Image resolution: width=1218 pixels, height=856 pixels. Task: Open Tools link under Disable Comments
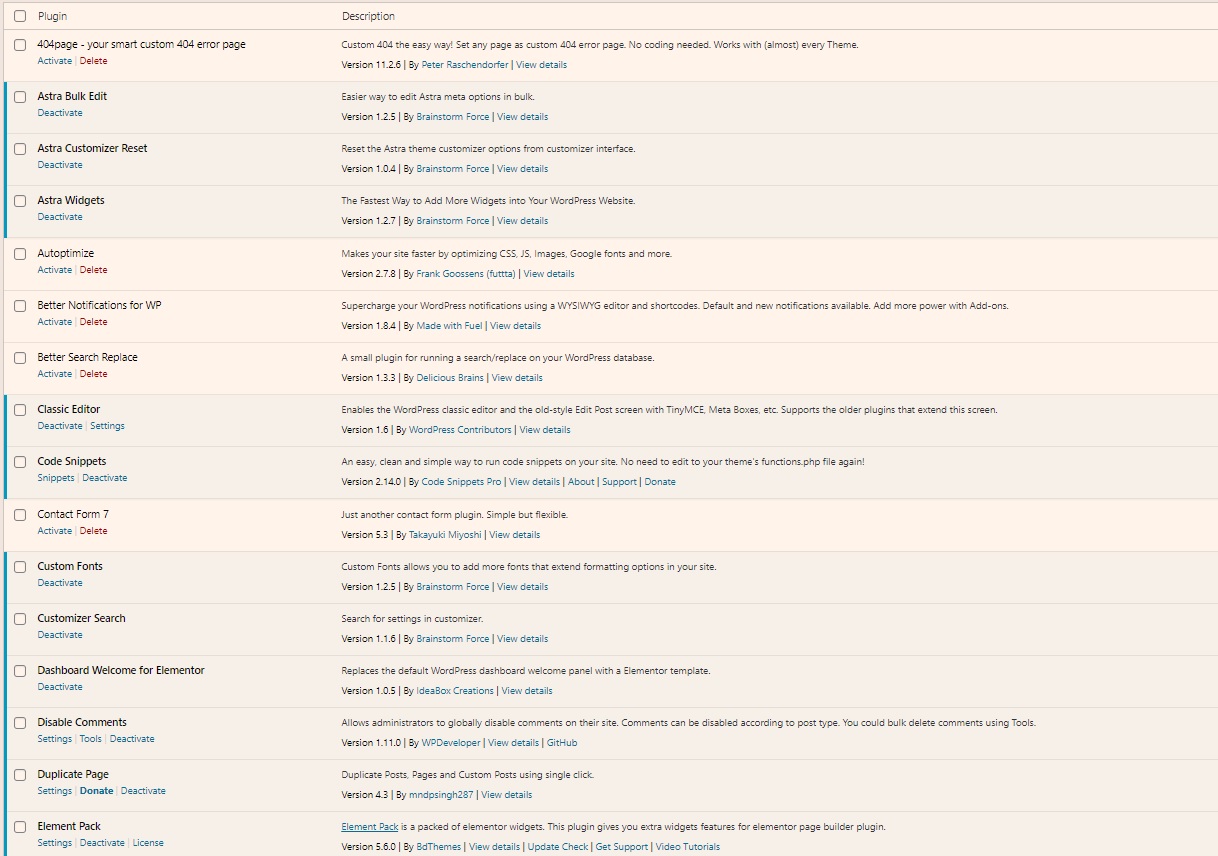[91, 739]
